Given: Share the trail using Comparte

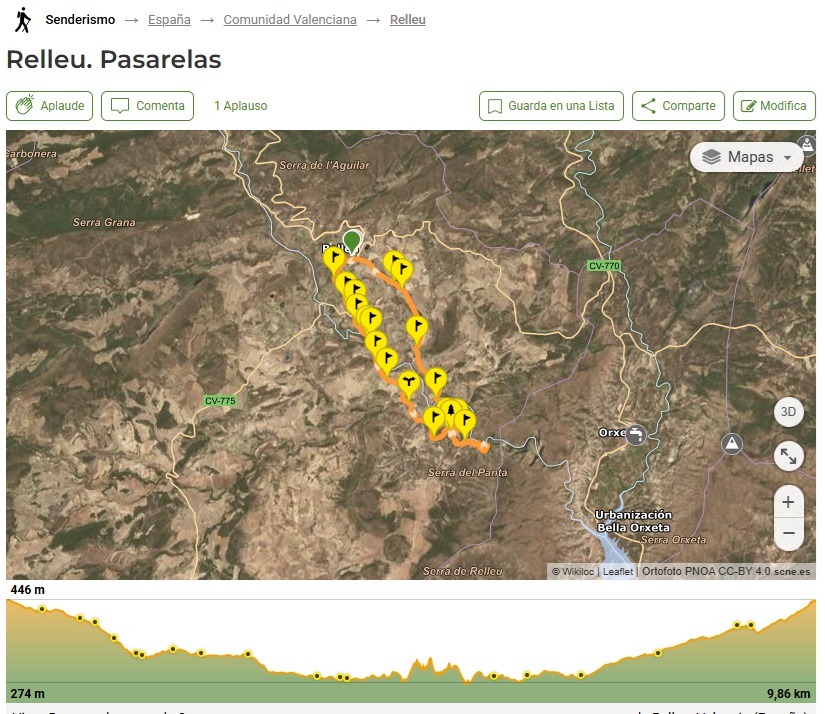Looking at the screenshot, I should pyautogui.click(x=678, y=106).
